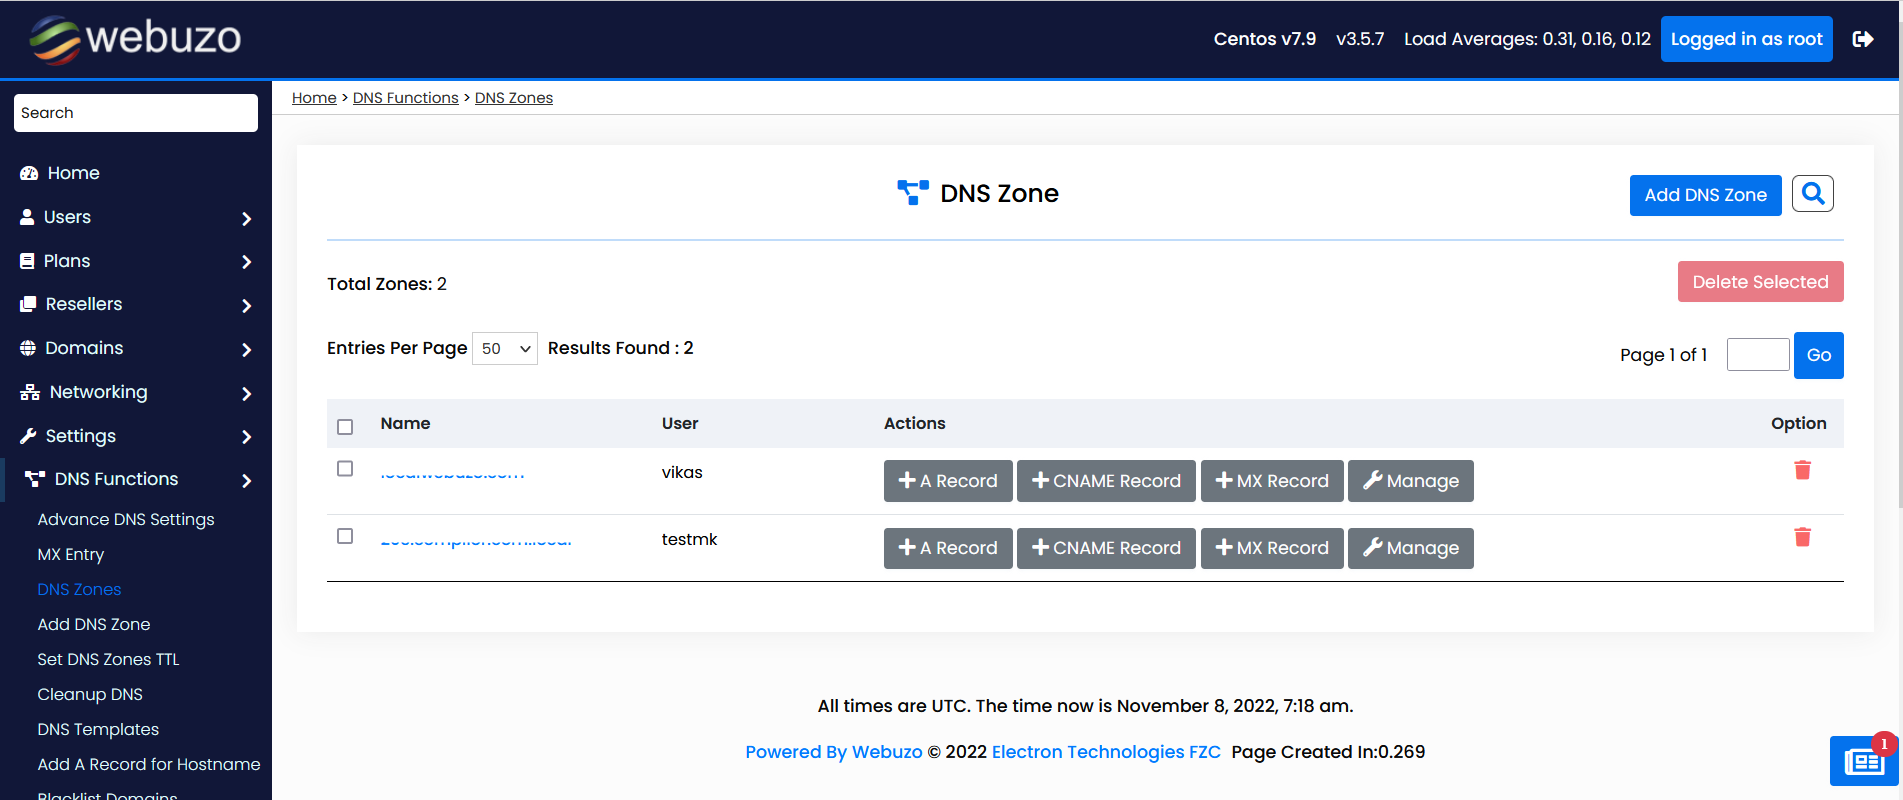Click the Webuzo logo

[136, 39]
